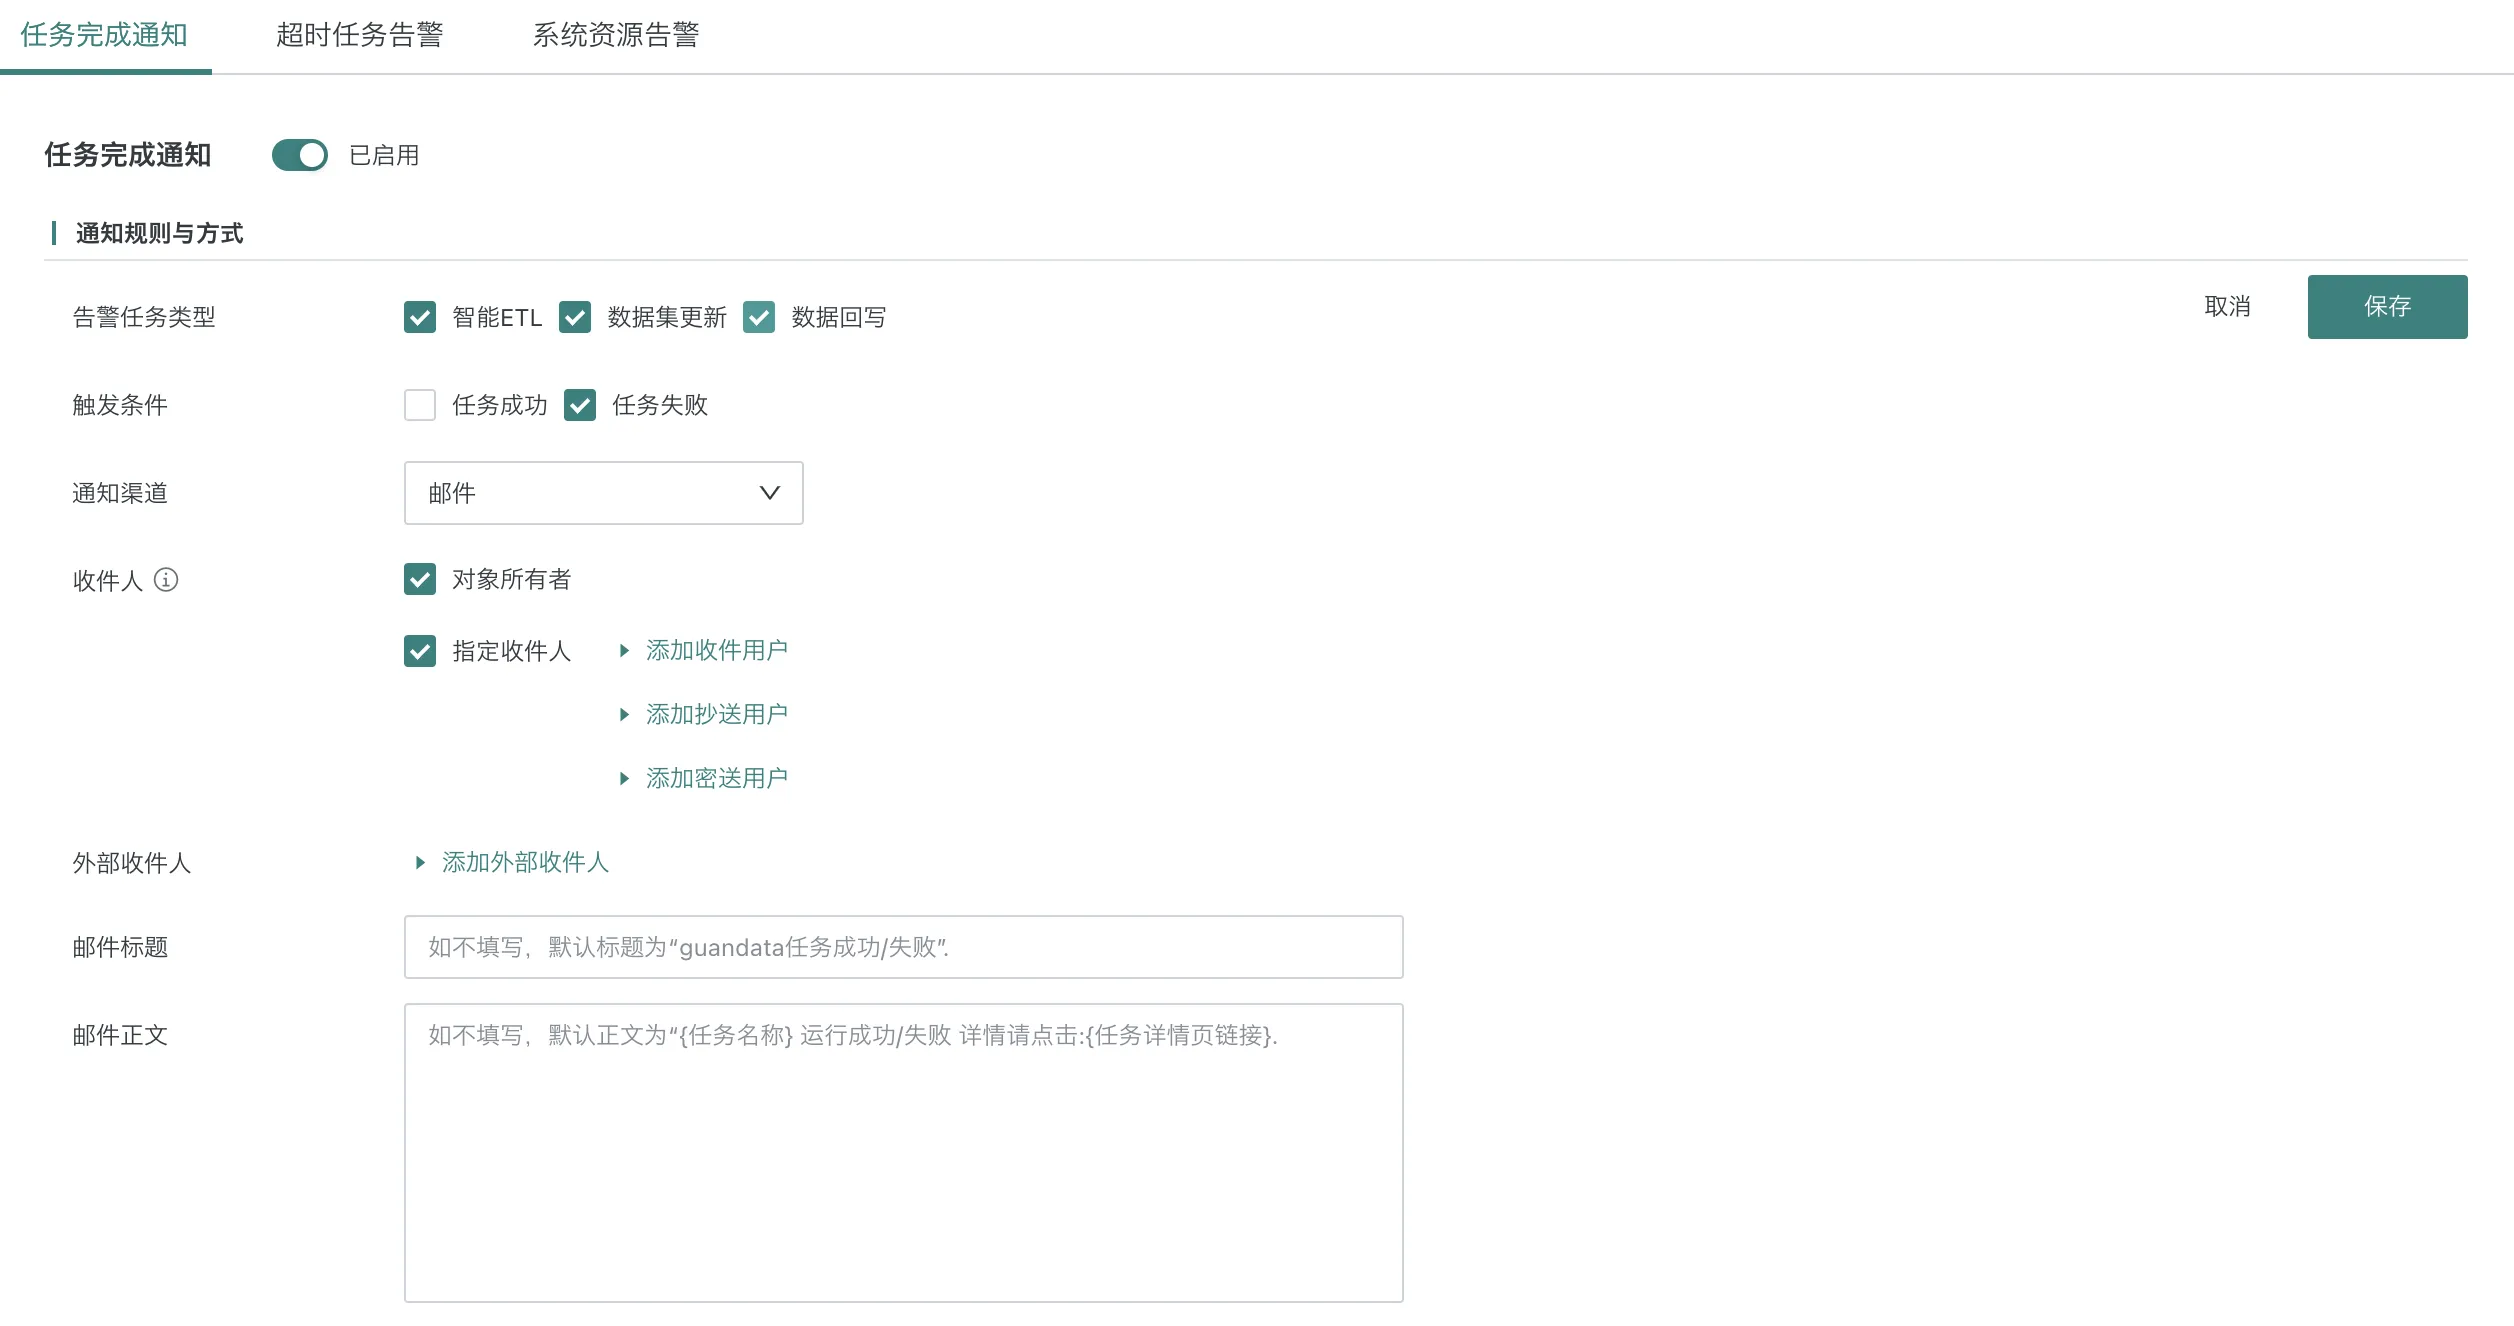Uncheck the 指定收件人 checkbox
The height and width of the screenshot is (1326, 2514).
click(x=420, y=651)
